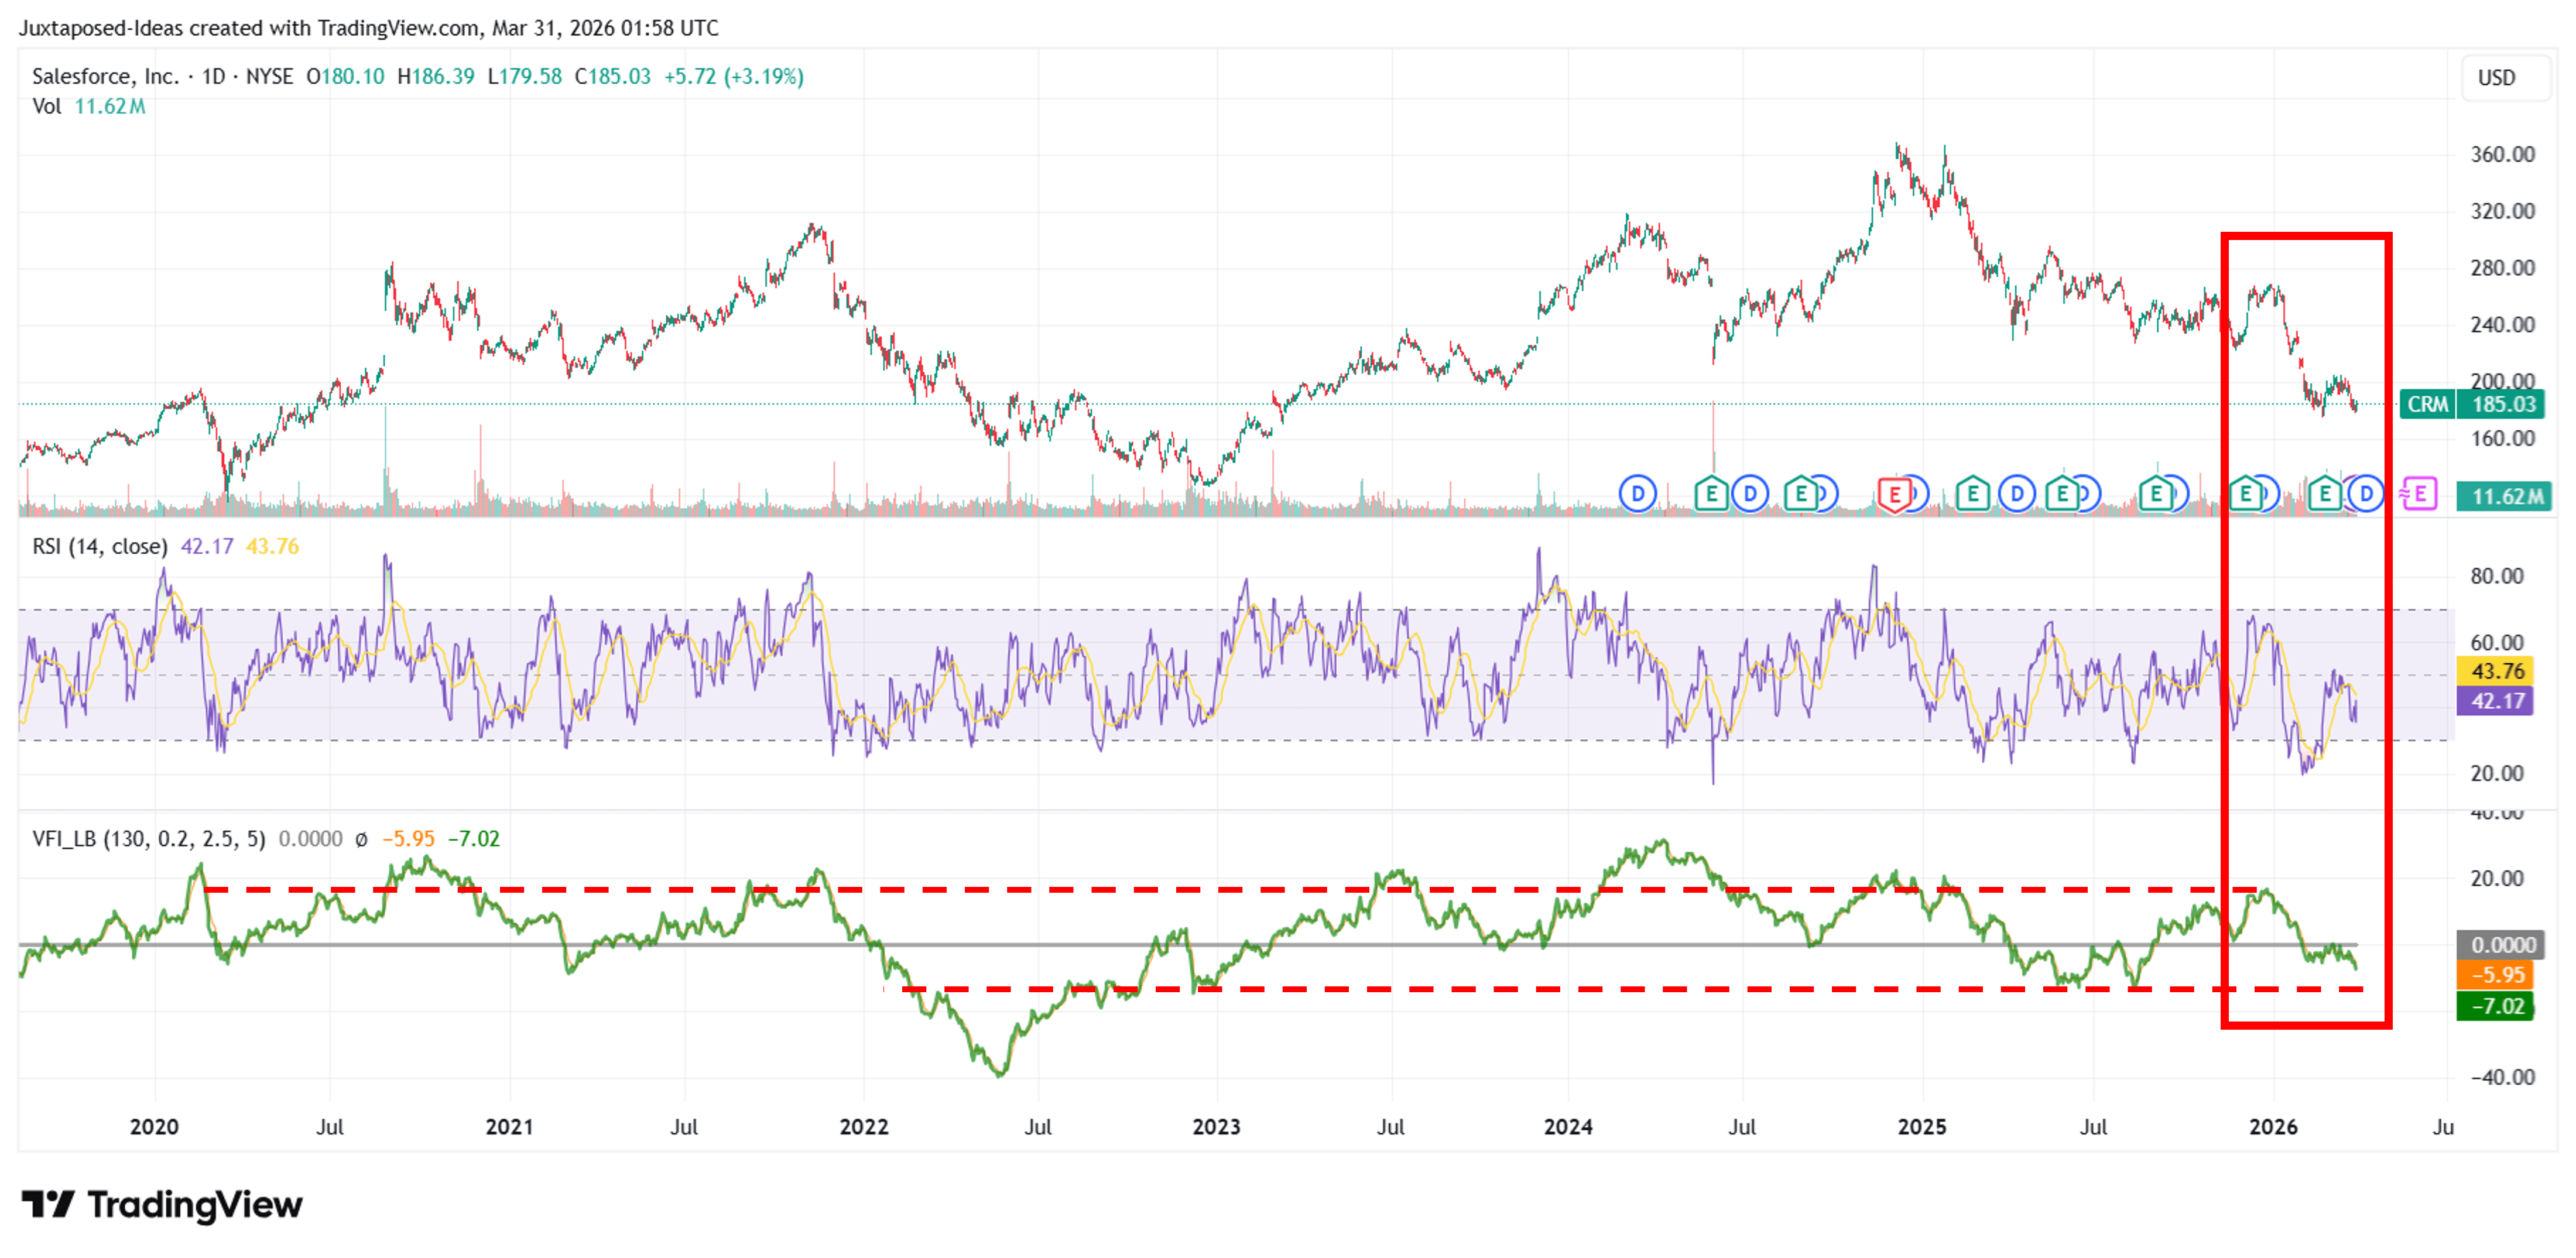
Task: Click the VFI_LB (130, 0.2, 2.5, 5) legend
Action: 149,839
